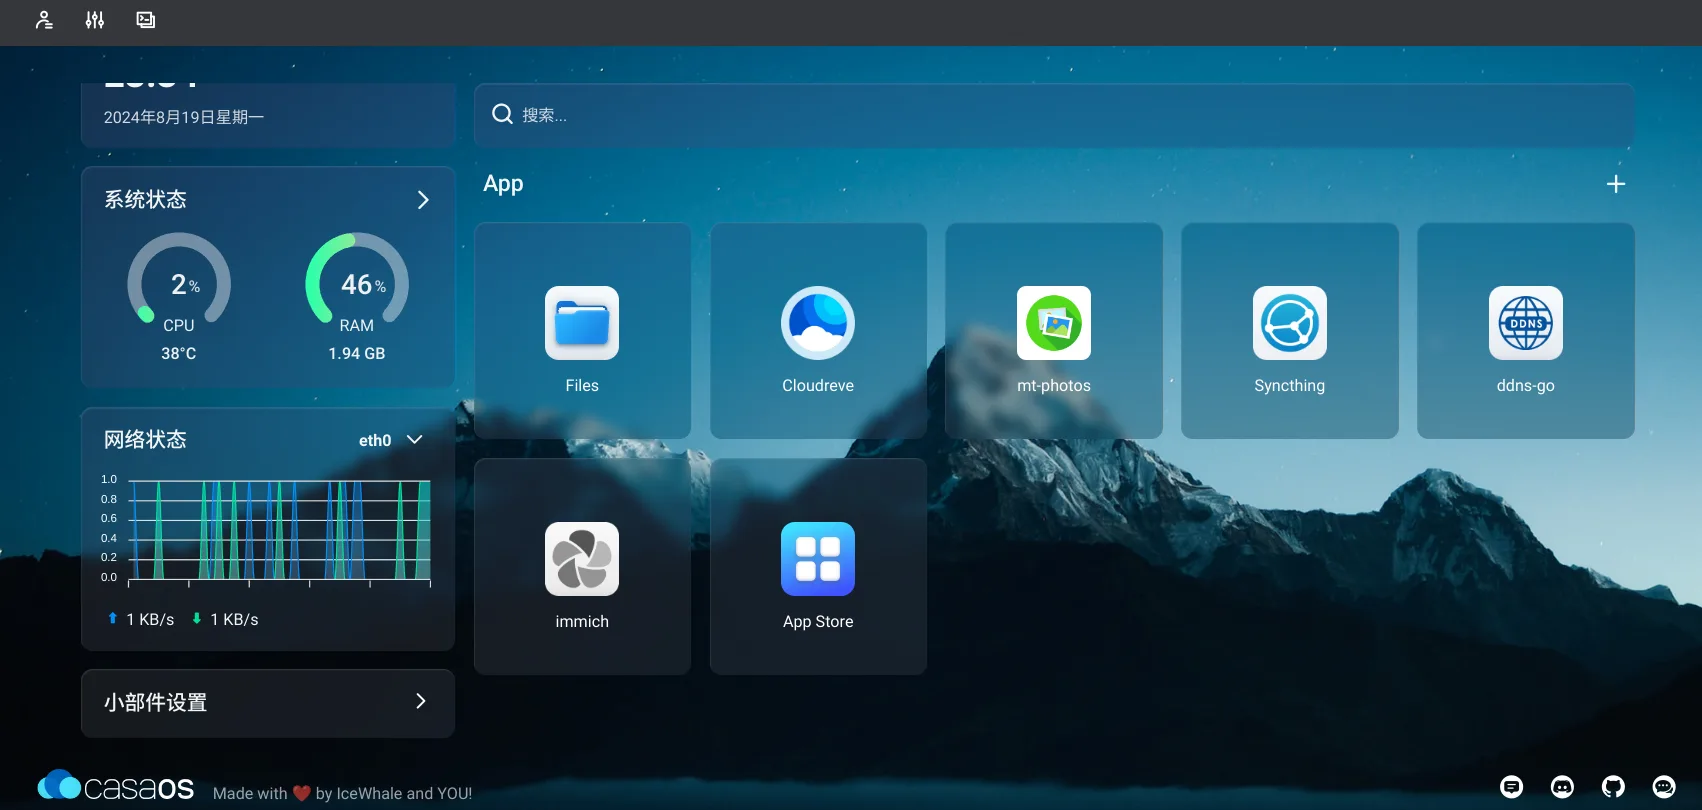
Task: Open the Discord icon in footer
Action: [x=1562, y=787]
